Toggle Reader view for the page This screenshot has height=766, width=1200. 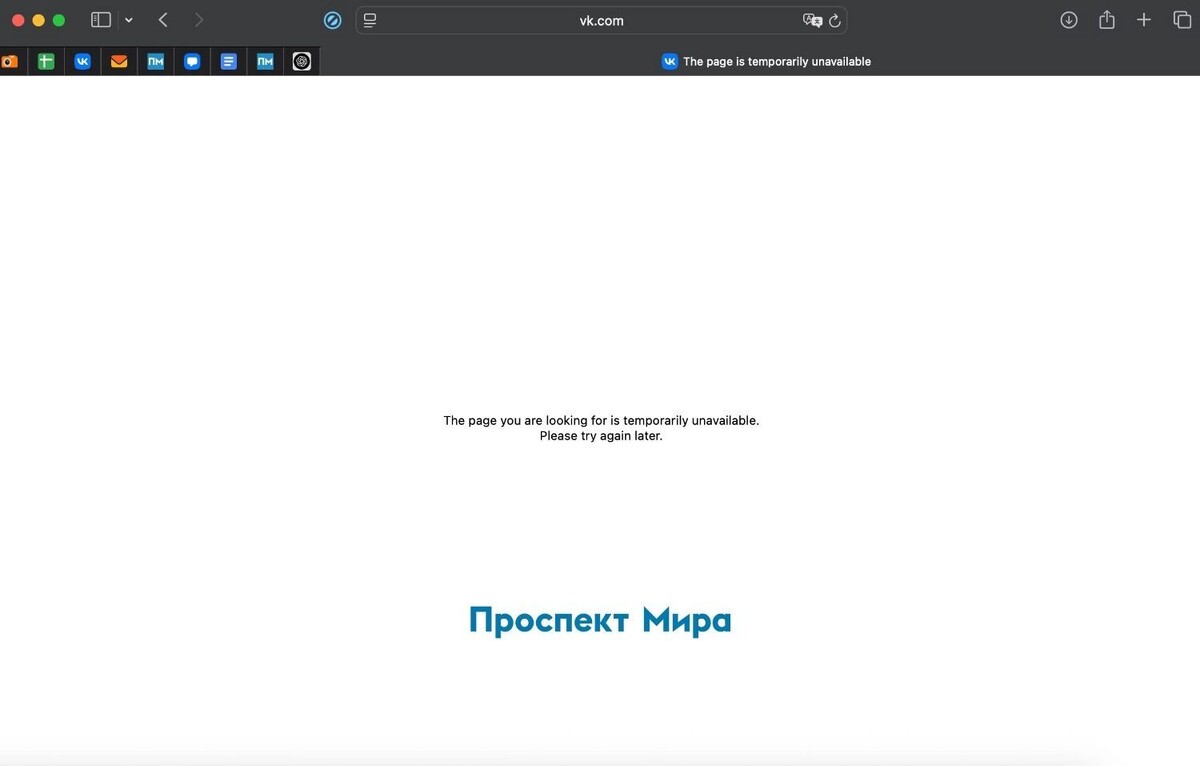(369, 20)
